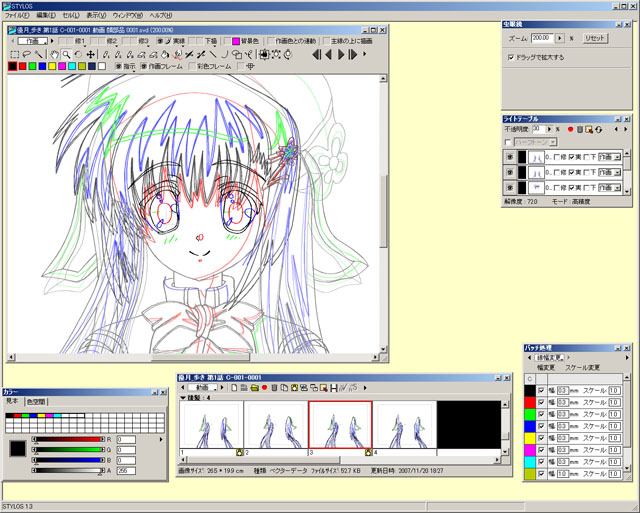The width and height of the screenshot is (640, 513).
Task: Open 編集 menu
Action: point(46,15)
